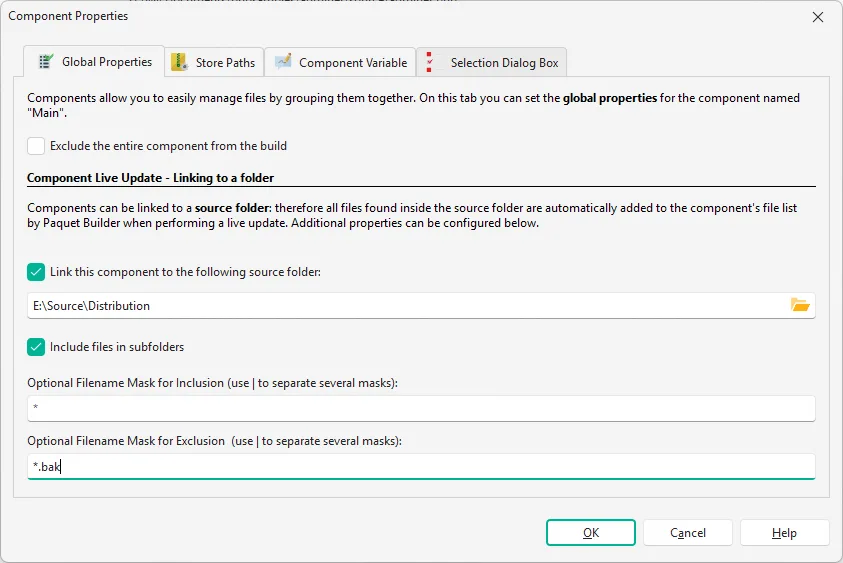Click the Component Variable tab icon
The width and height of the screenshot is (843, 563).
(283, 62)
